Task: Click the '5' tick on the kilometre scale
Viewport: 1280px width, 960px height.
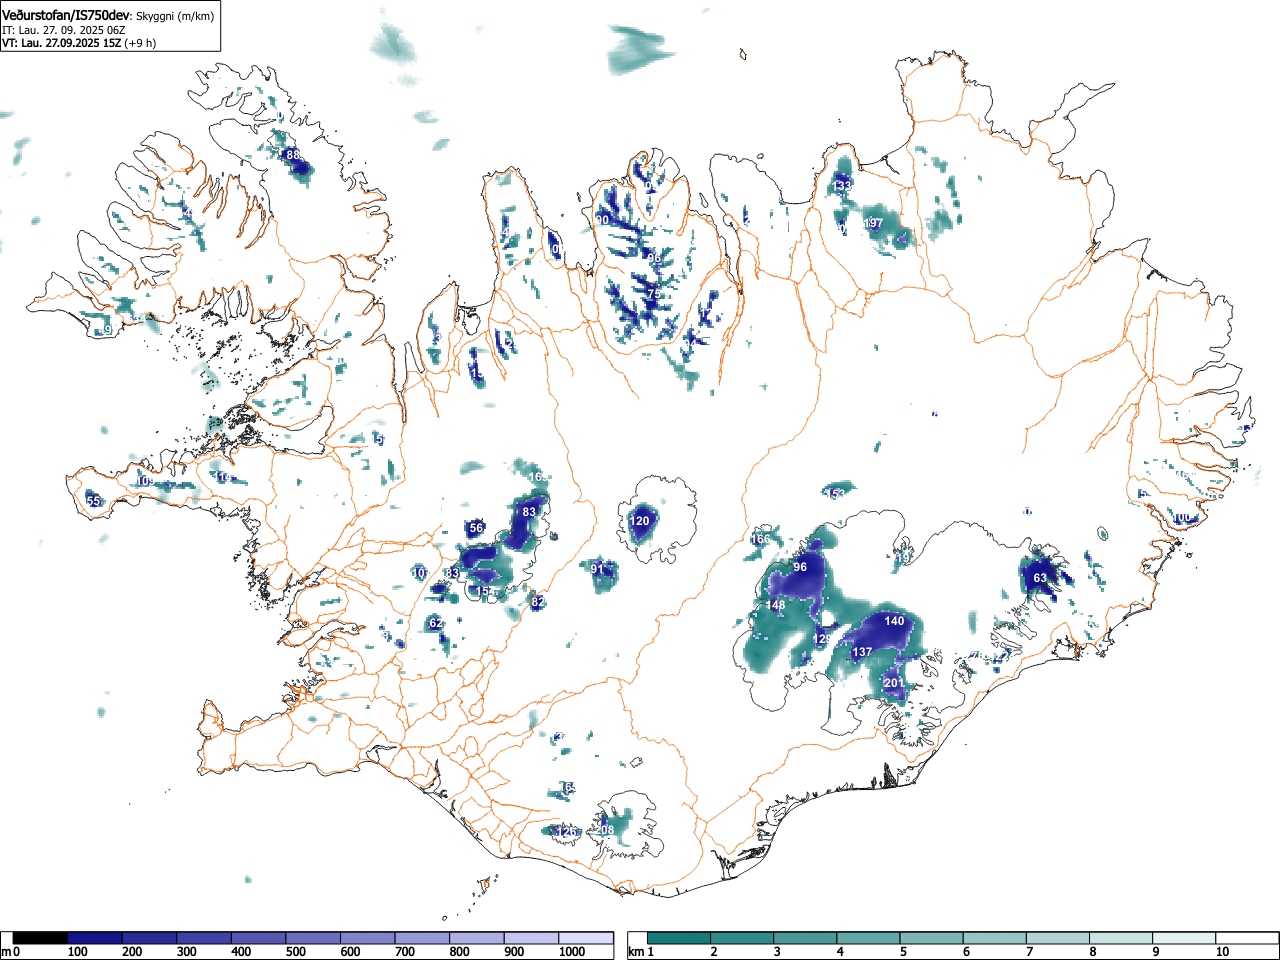Action: (x=903, y=952)
